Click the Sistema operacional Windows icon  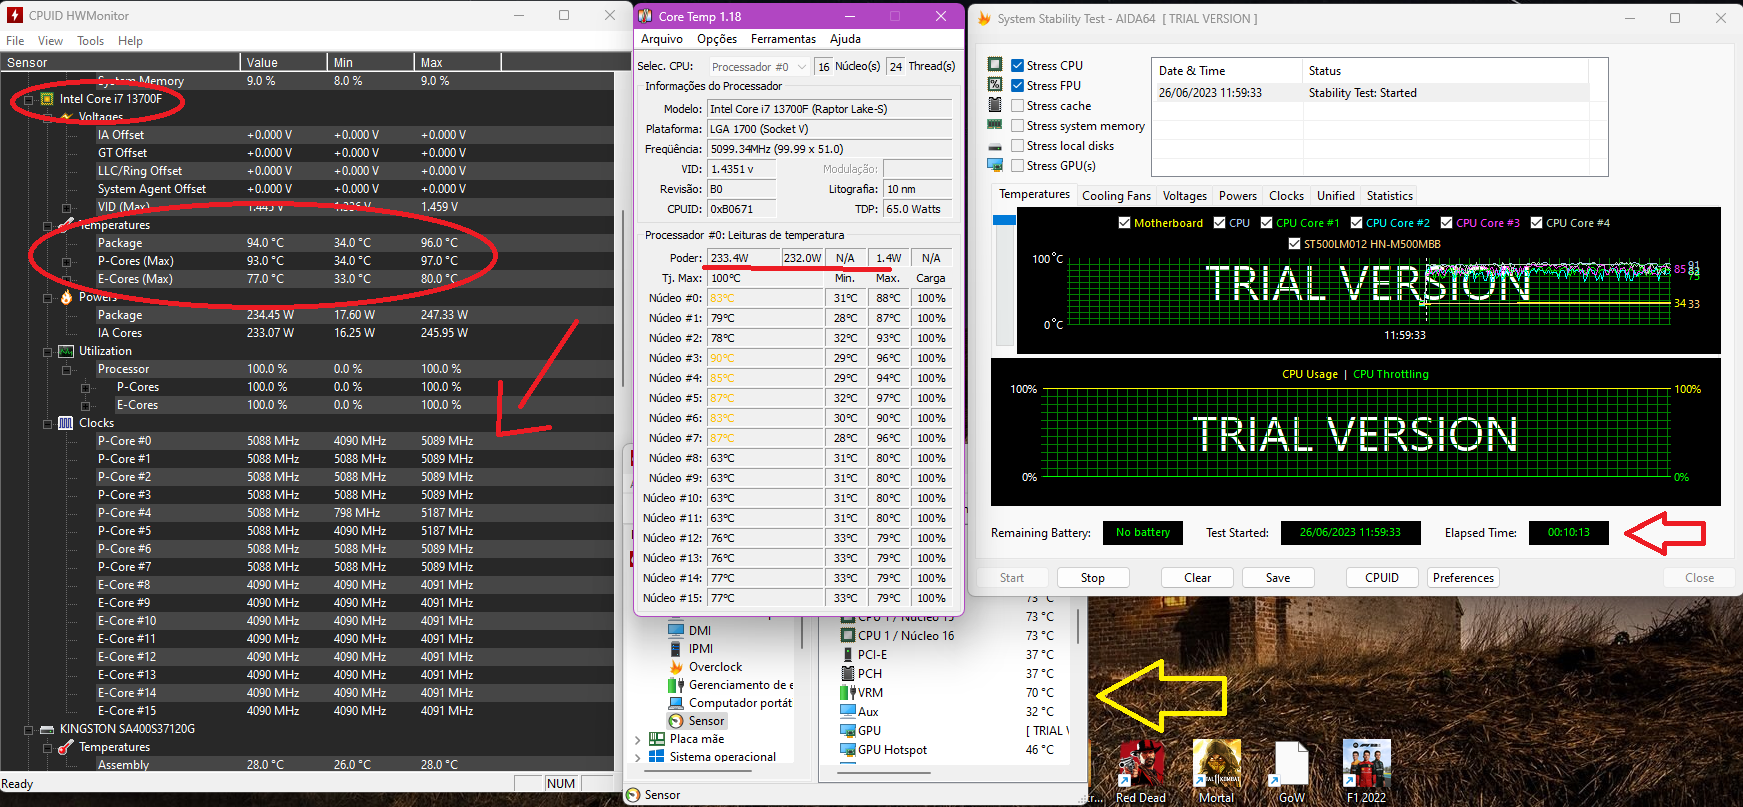pyautogui.click(x=657, y=757)
